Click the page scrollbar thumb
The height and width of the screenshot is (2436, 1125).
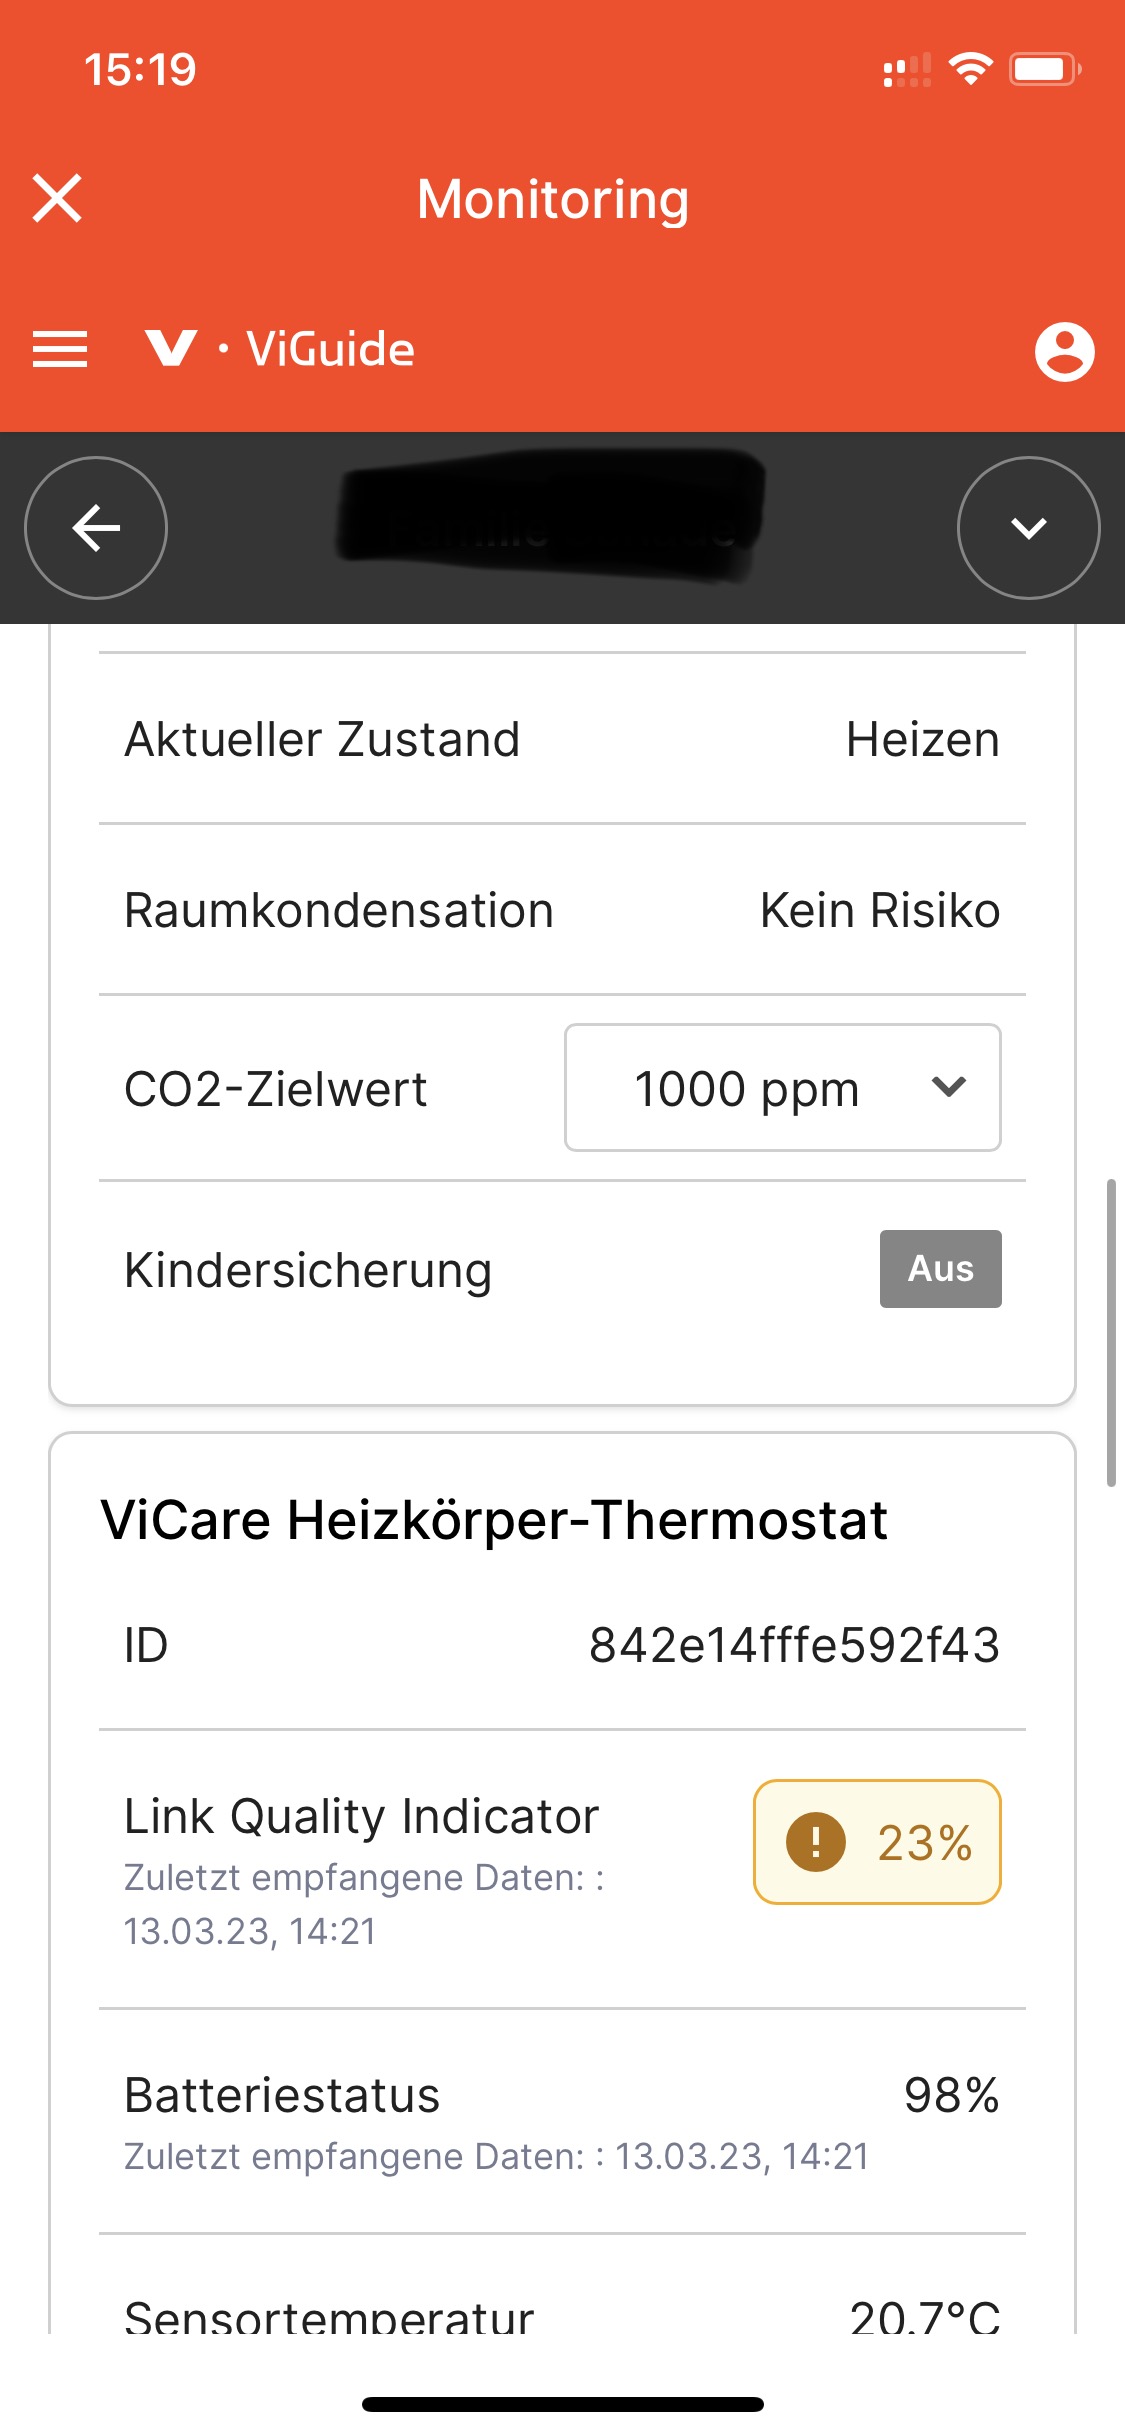(1111, 1333)
